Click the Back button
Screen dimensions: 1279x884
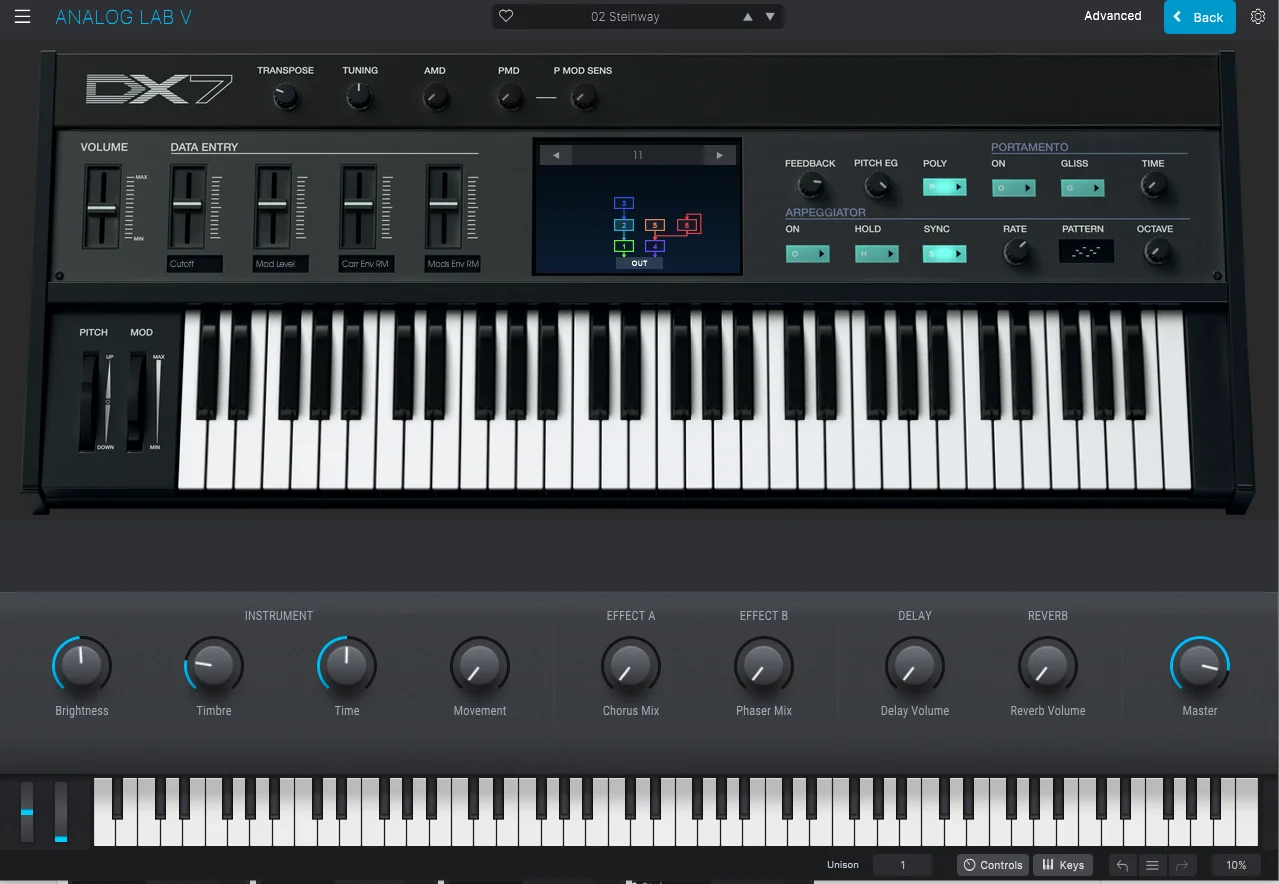(1199, 17)
